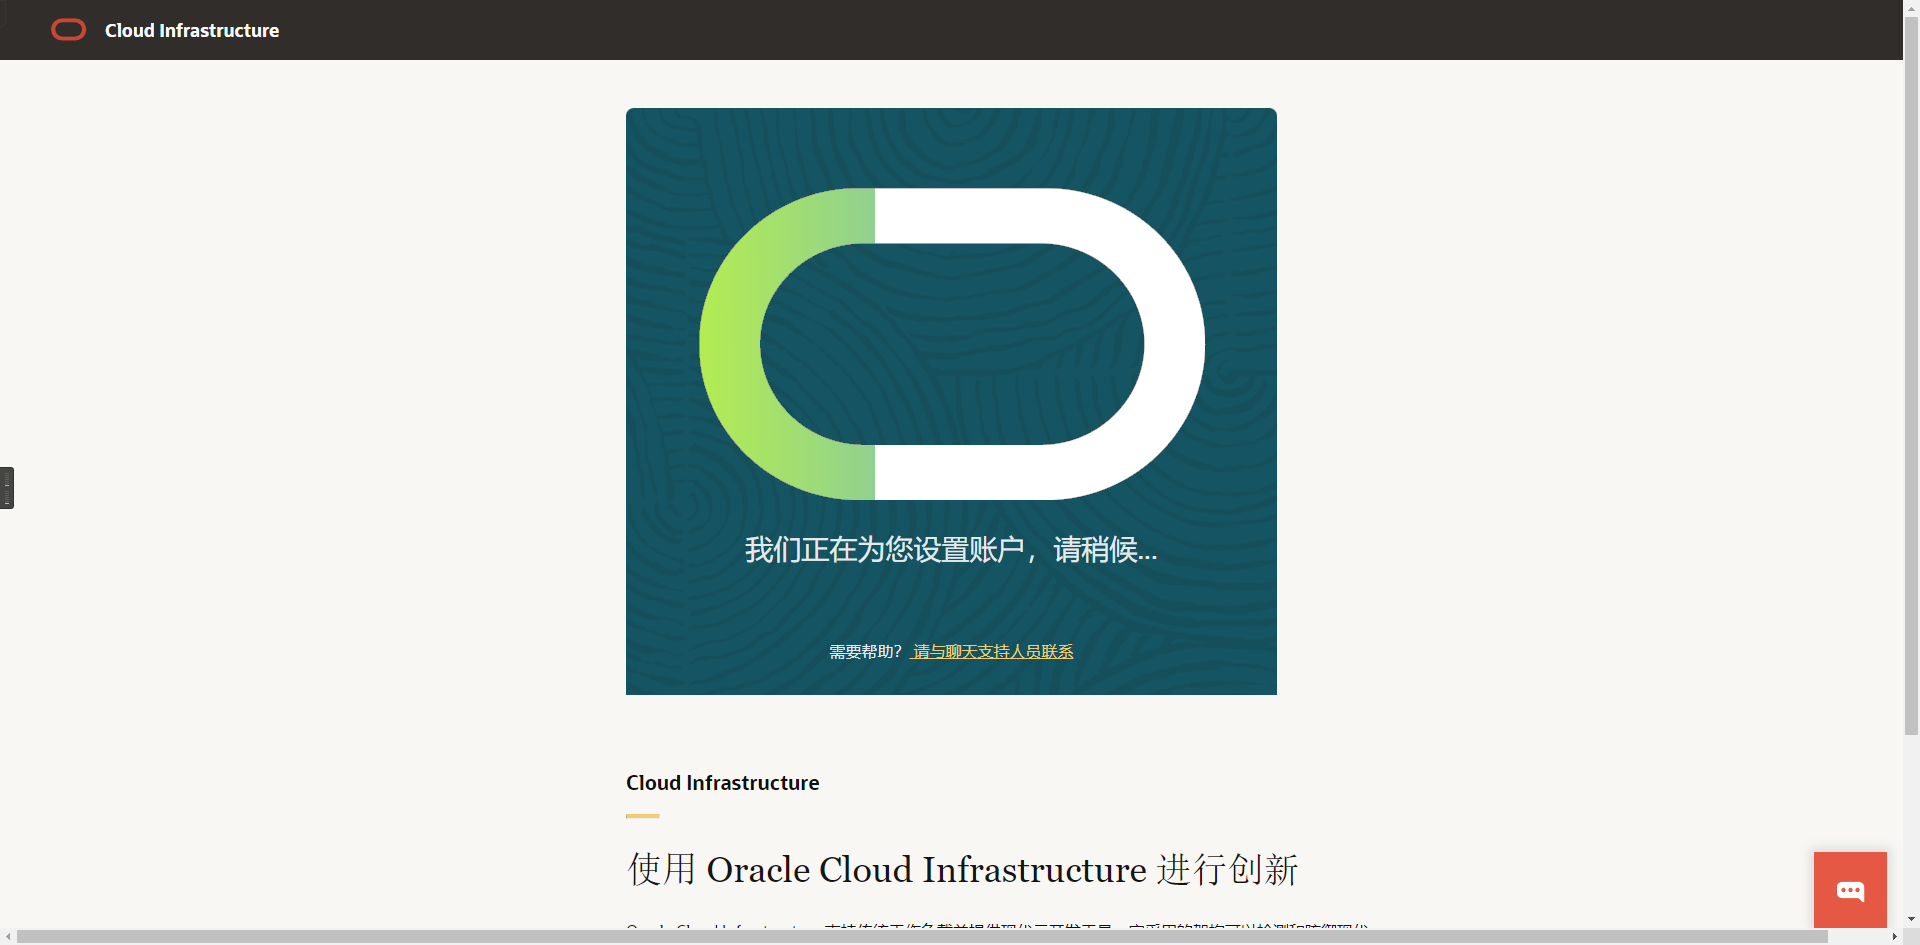Click the large Oracle loading ring graphic

click(951, 344)
